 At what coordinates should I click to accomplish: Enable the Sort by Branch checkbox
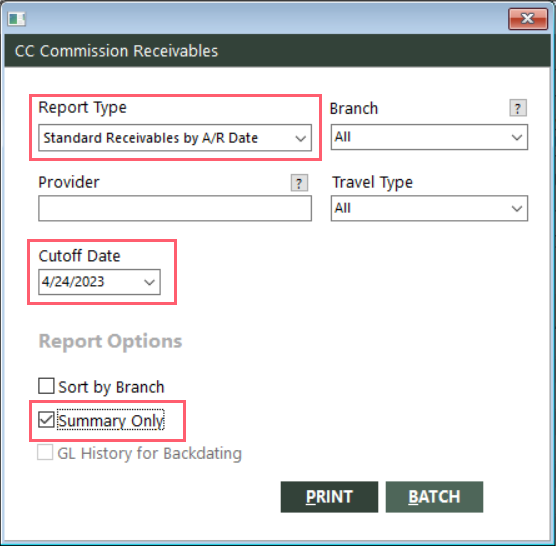coord(46,386)
